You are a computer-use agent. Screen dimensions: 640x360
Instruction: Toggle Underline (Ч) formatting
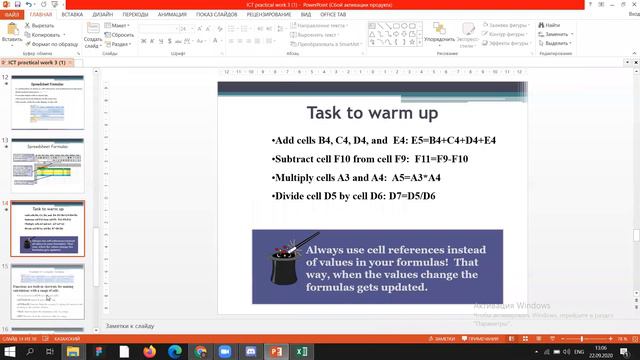tap(161, 41)
